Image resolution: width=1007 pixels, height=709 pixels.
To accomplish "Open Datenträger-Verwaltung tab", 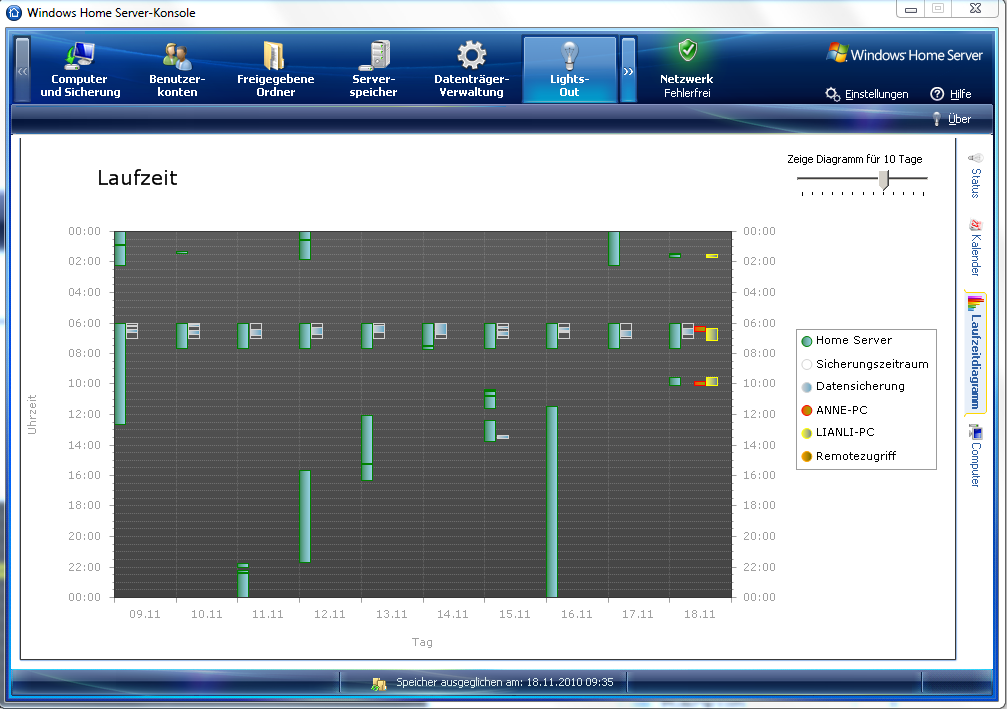I will (471, 69).
